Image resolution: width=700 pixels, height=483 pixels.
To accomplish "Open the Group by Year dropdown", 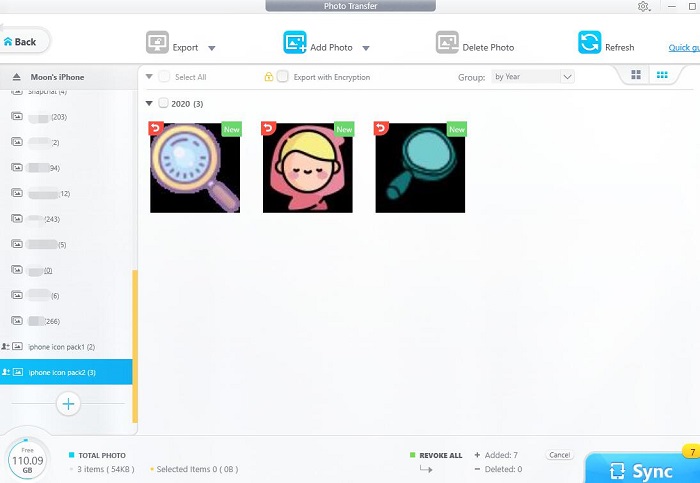I will coord(533,77).
